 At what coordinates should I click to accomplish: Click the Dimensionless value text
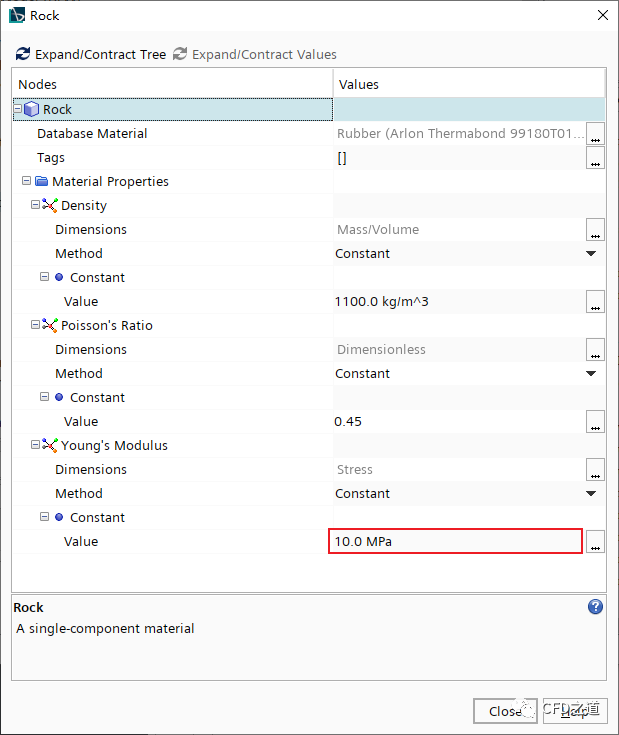click(x=381, y=350)
